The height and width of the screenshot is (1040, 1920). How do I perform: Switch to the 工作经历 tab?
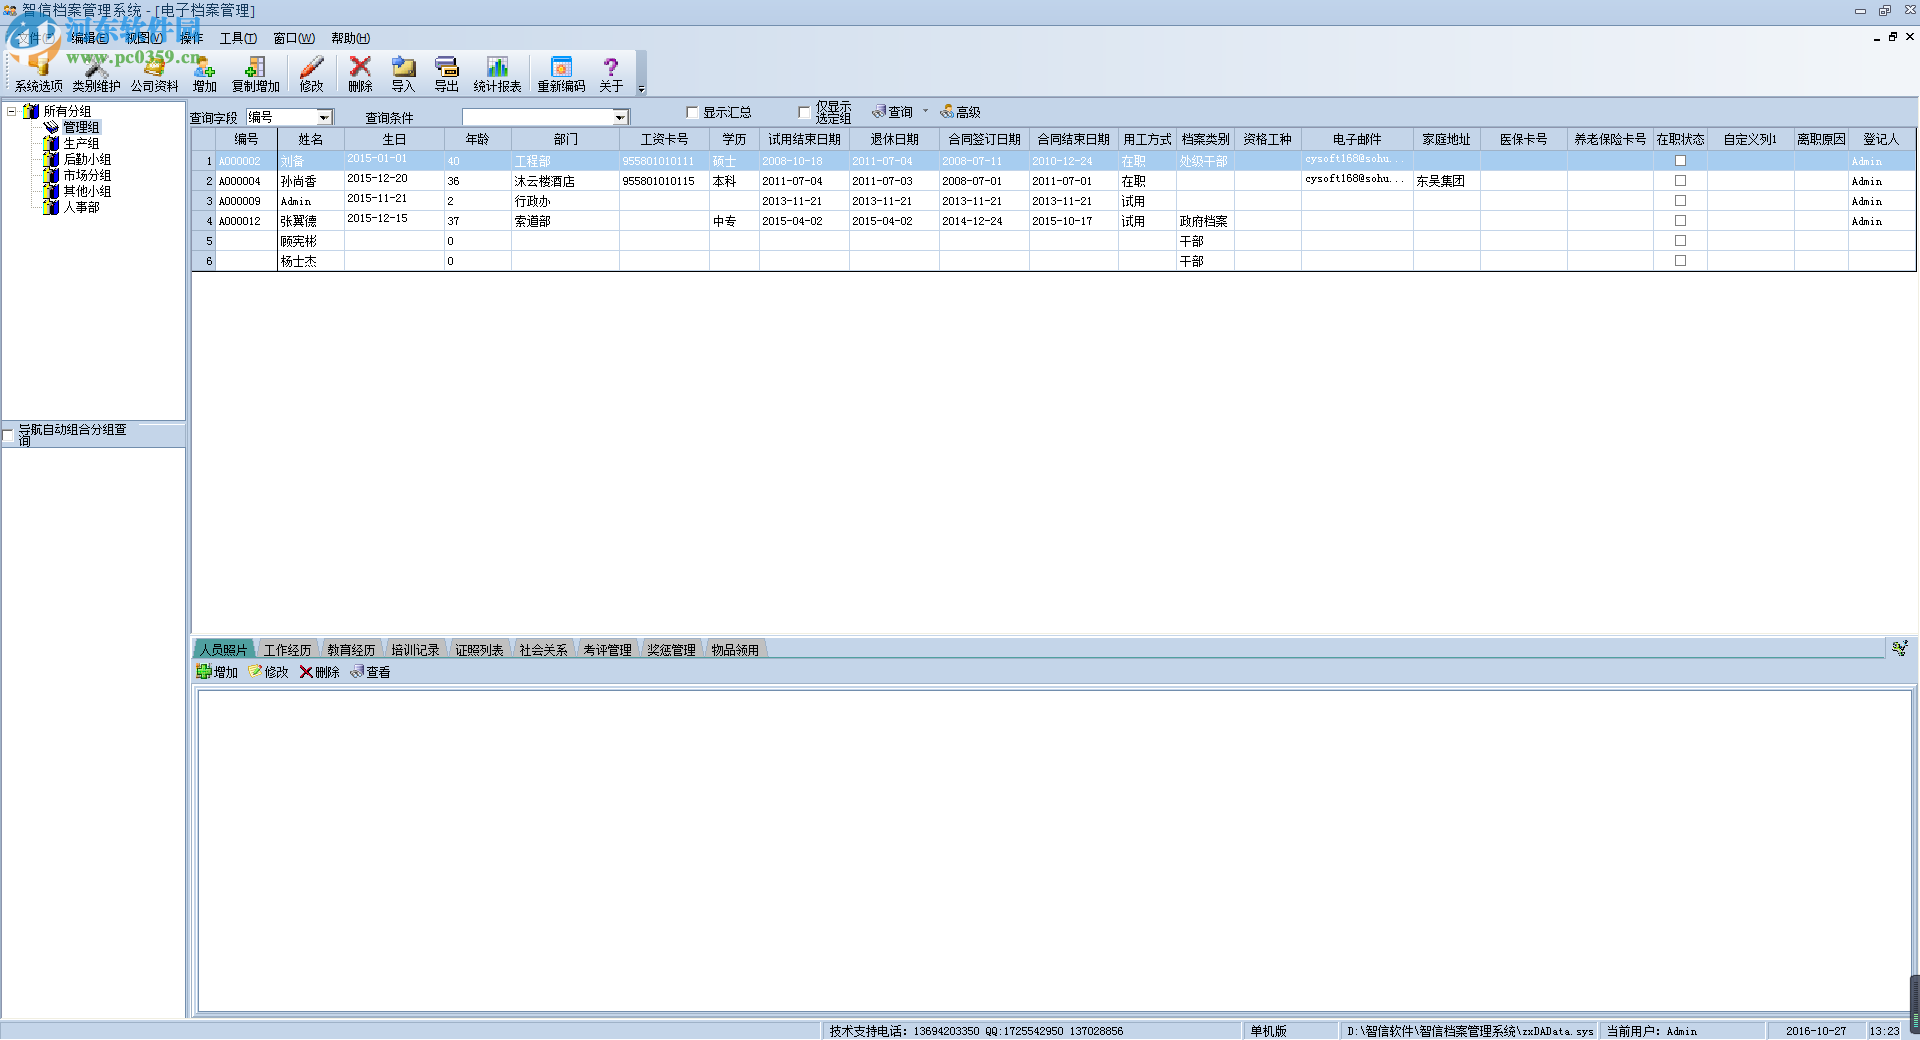coord(287,650)
